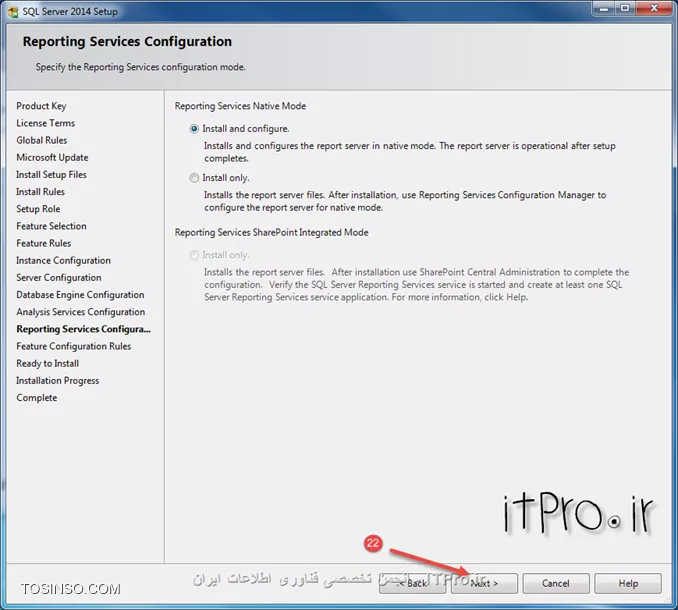Click 'Reporting Services Native Mode' heading
Screen dimensions: 678x610
(x=240, y=106)
